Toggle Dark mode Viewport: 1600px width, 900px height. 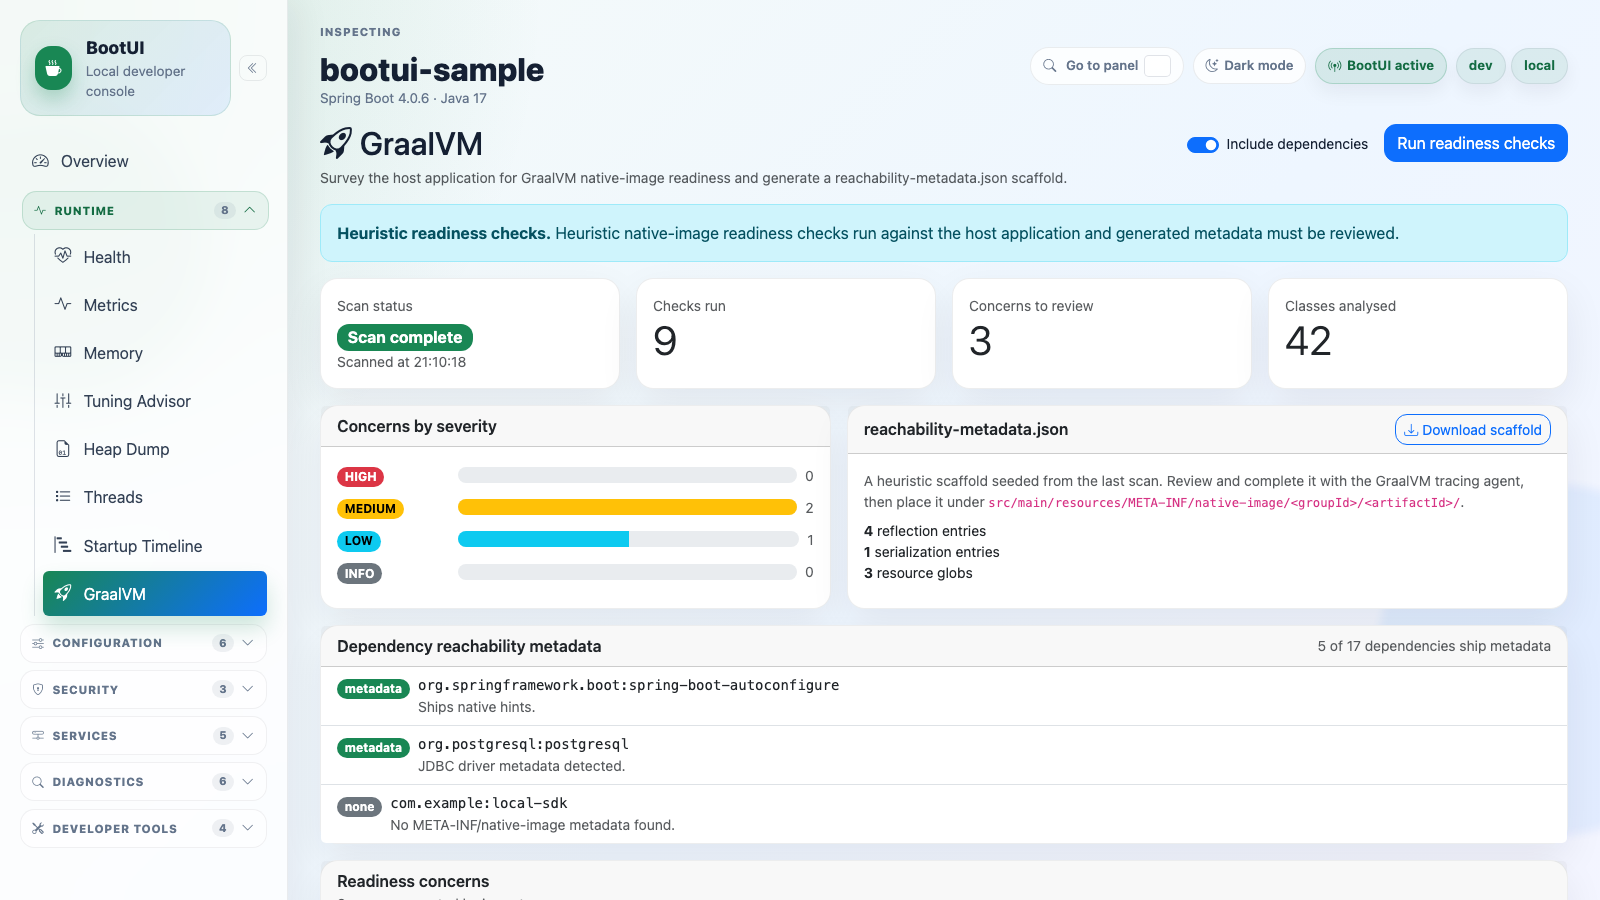[1249, 66]
